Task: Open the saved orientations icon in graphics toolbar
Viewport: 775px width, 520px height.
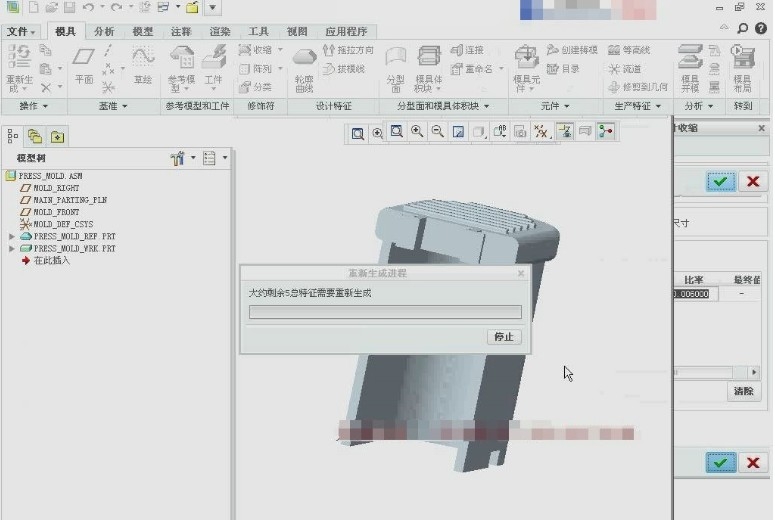Action: (x=500, y=131)
